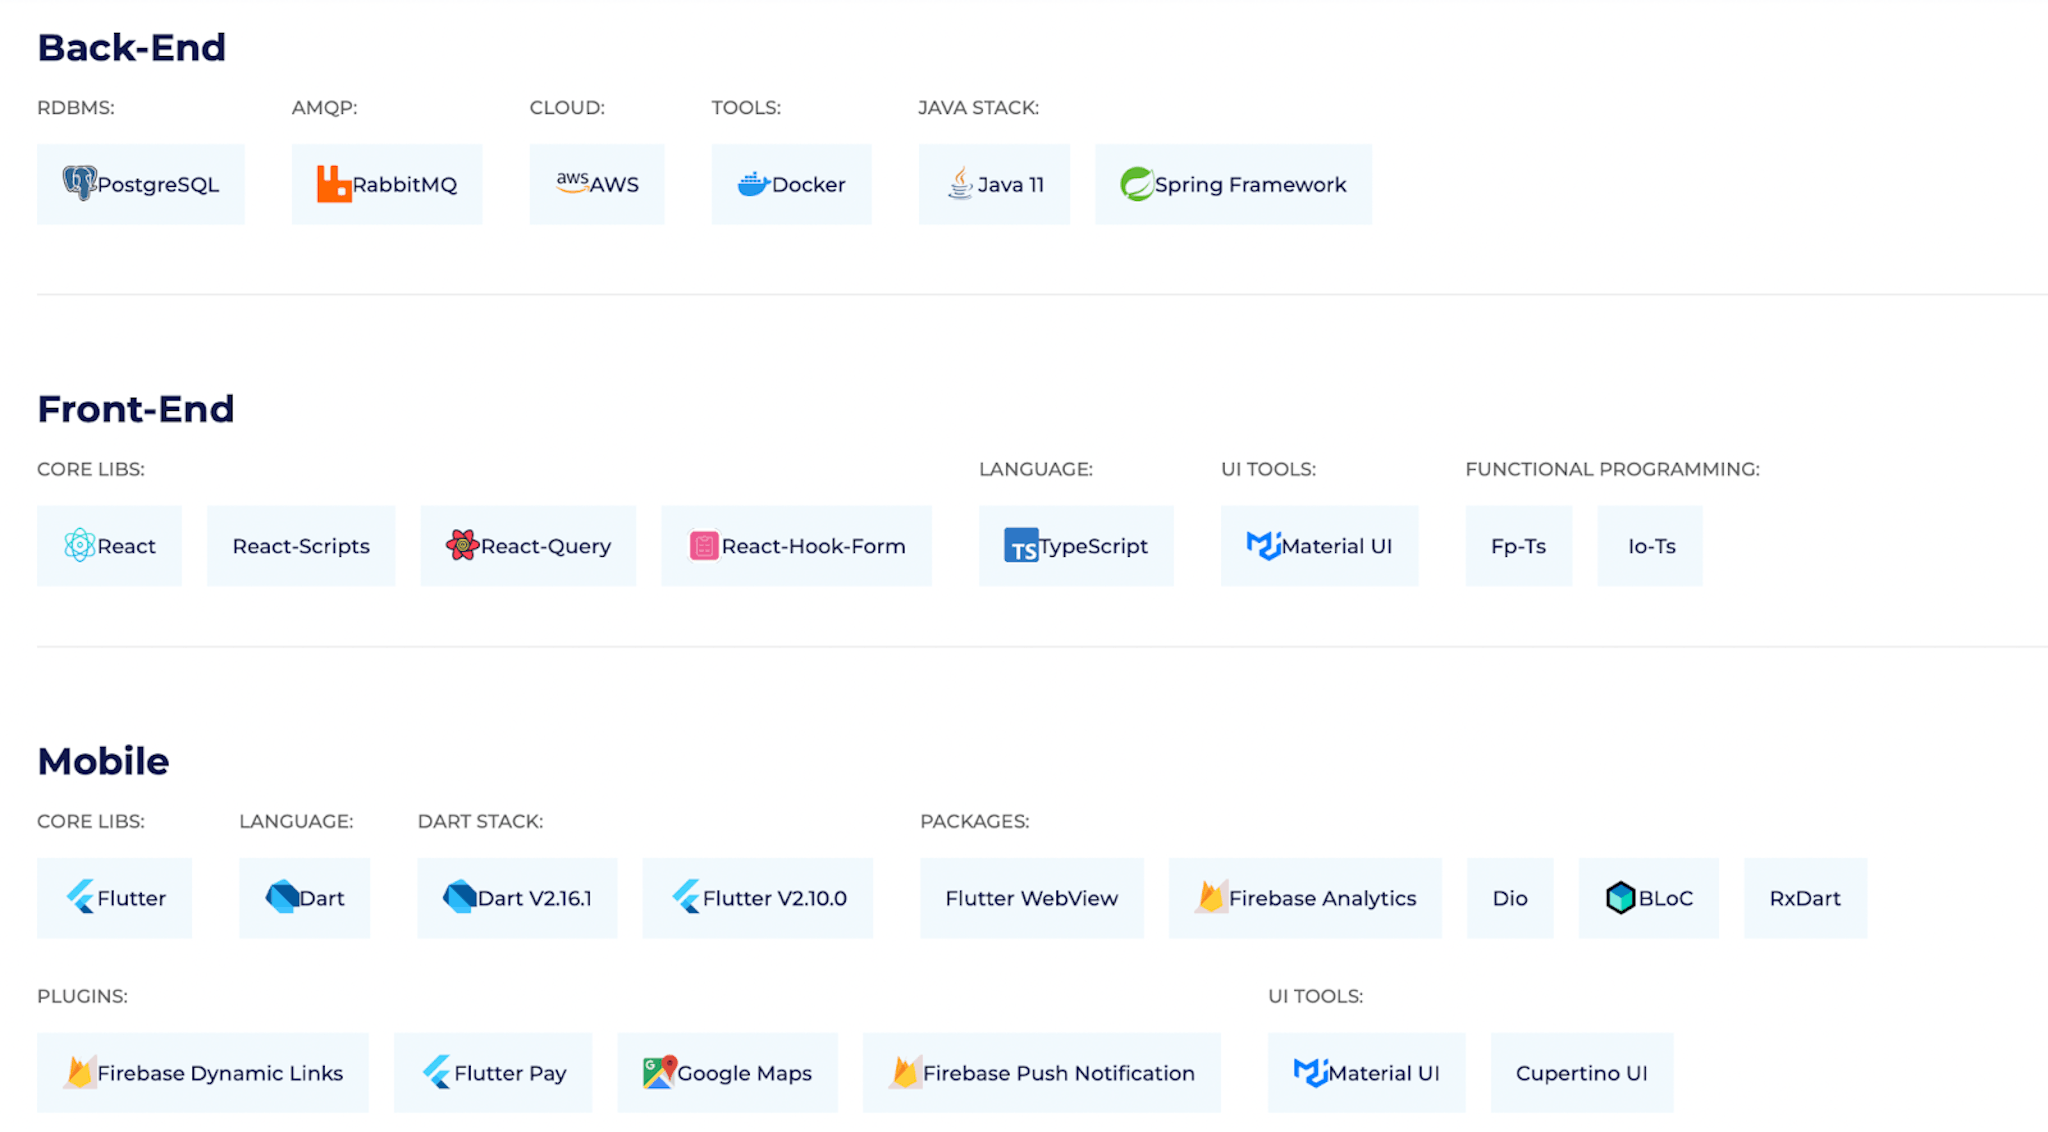
Task: Select the Material UI icon under UI Tools
Action: pyautogui.click(x=1262, y=546)
